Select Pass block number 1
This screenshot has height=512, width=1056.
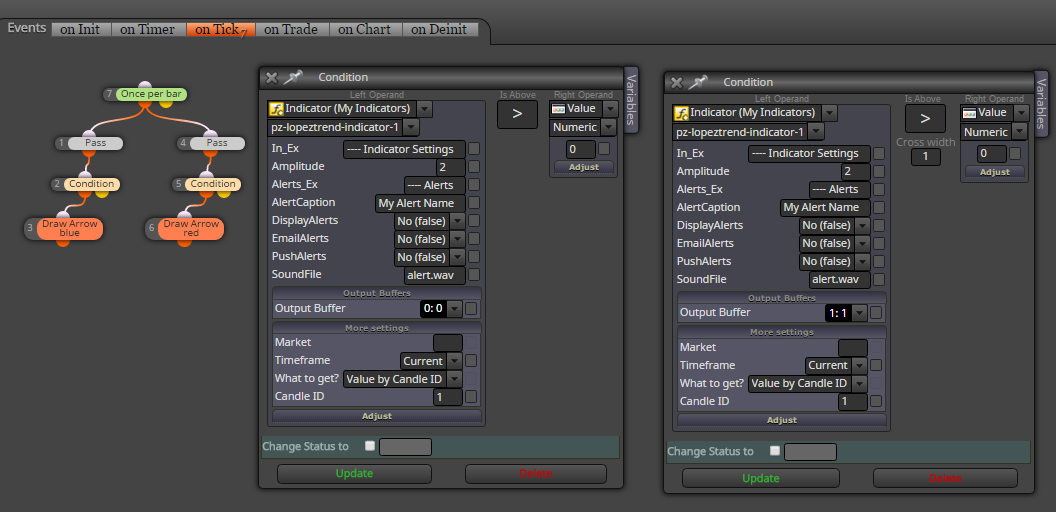tap(95, 143)
